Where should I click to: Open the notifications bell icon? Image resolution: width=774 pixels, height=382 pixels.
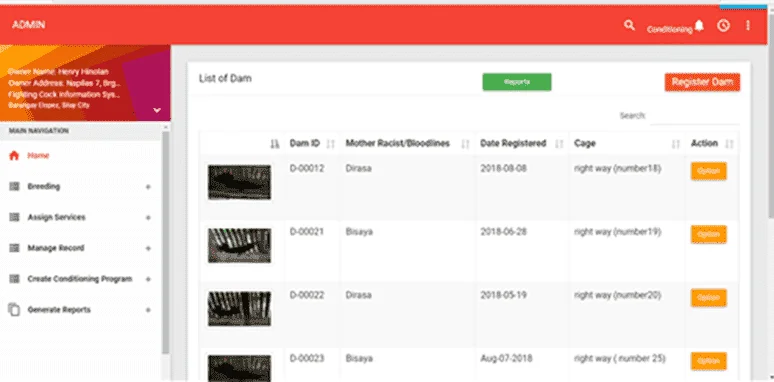699,26
